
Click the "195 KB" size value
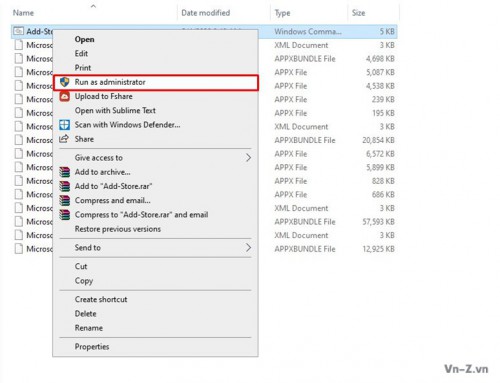(384, 113)
